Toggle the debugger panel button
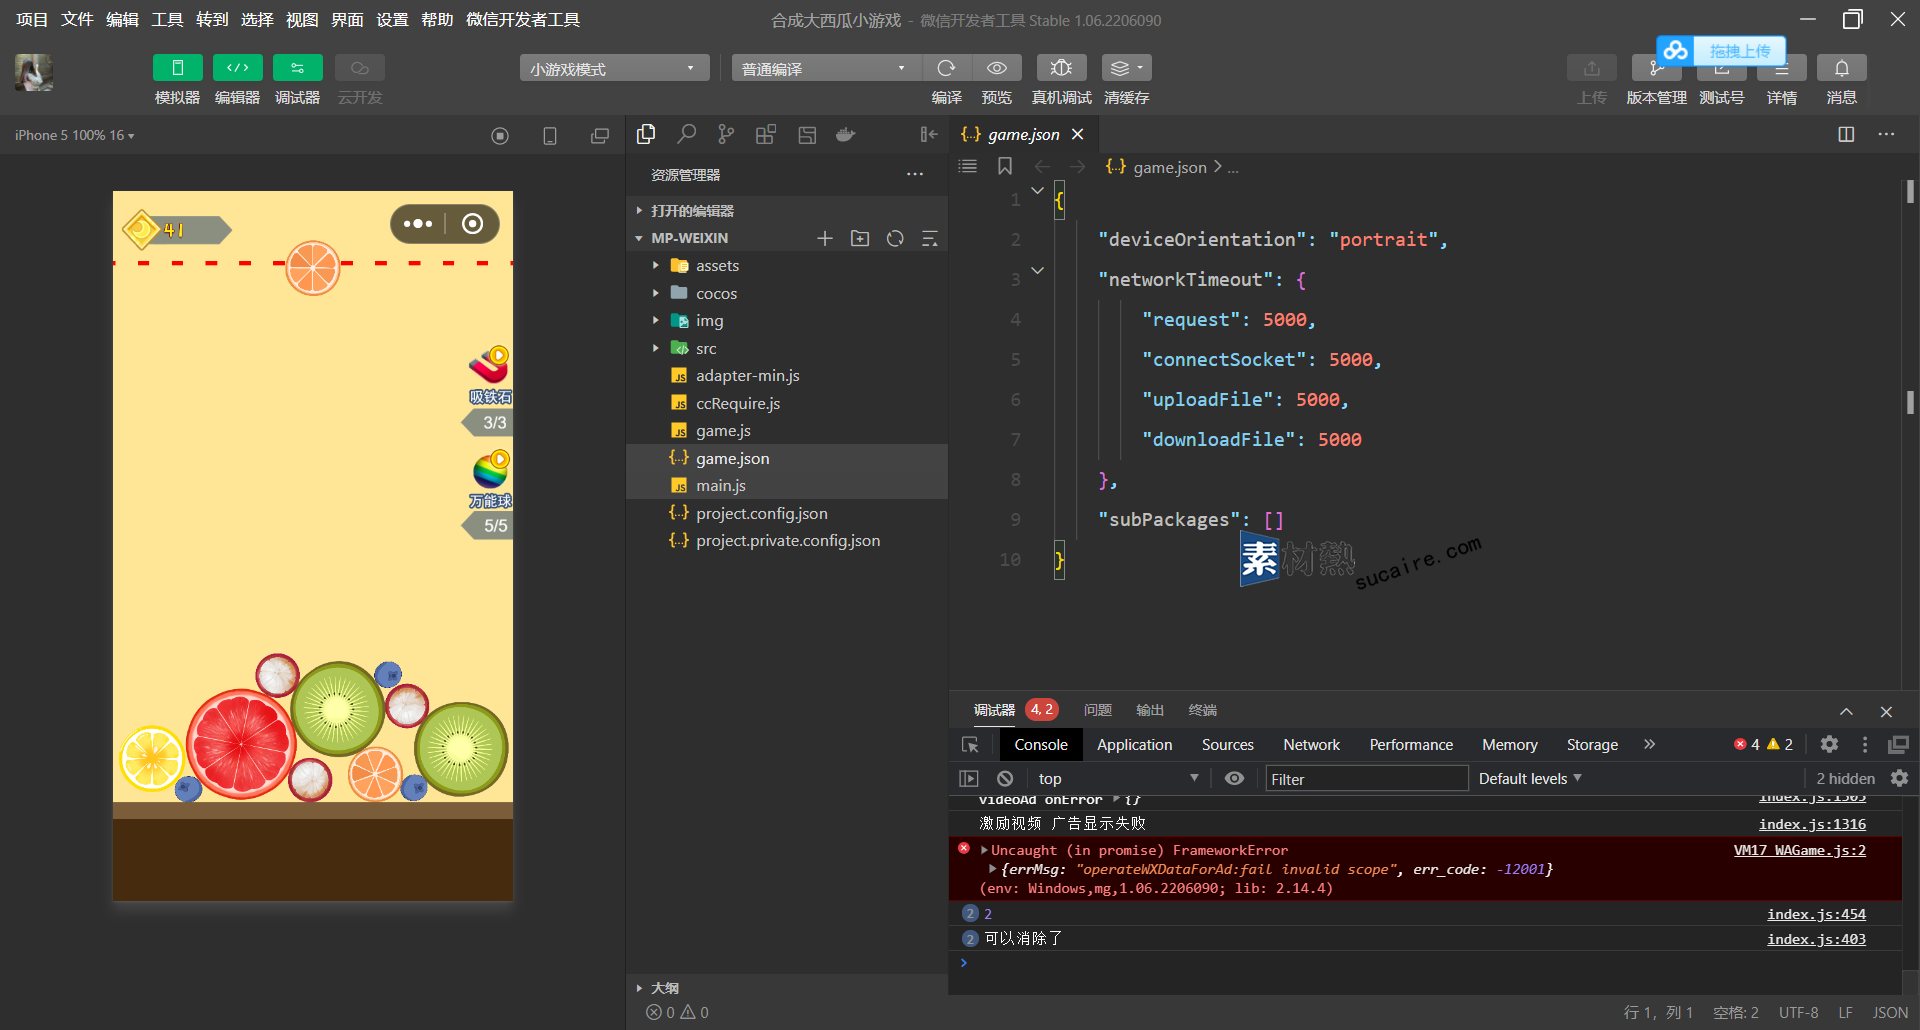1920x1030 pixels. click(297, 68)
